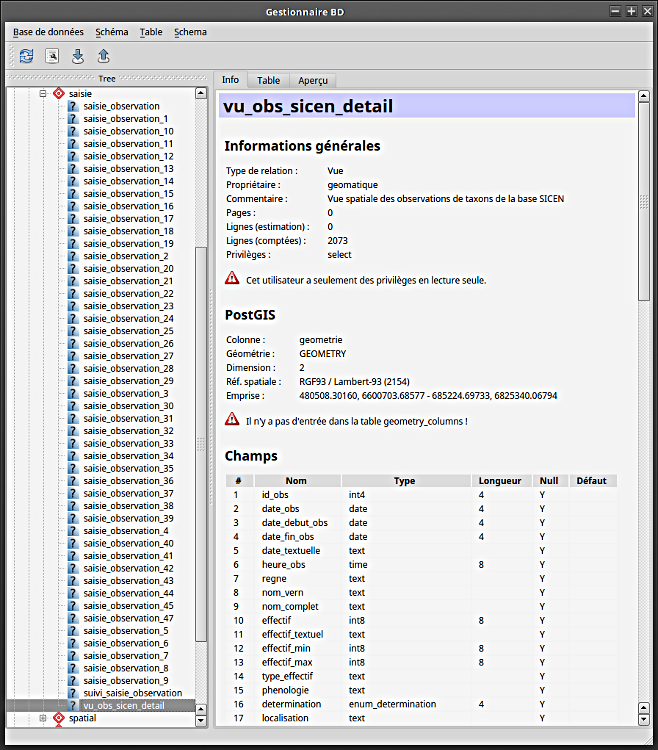Switch to the Aperçu tab
Image resolution: width=658 pixels, height=750 pixels.
click(x=312, y=80)
